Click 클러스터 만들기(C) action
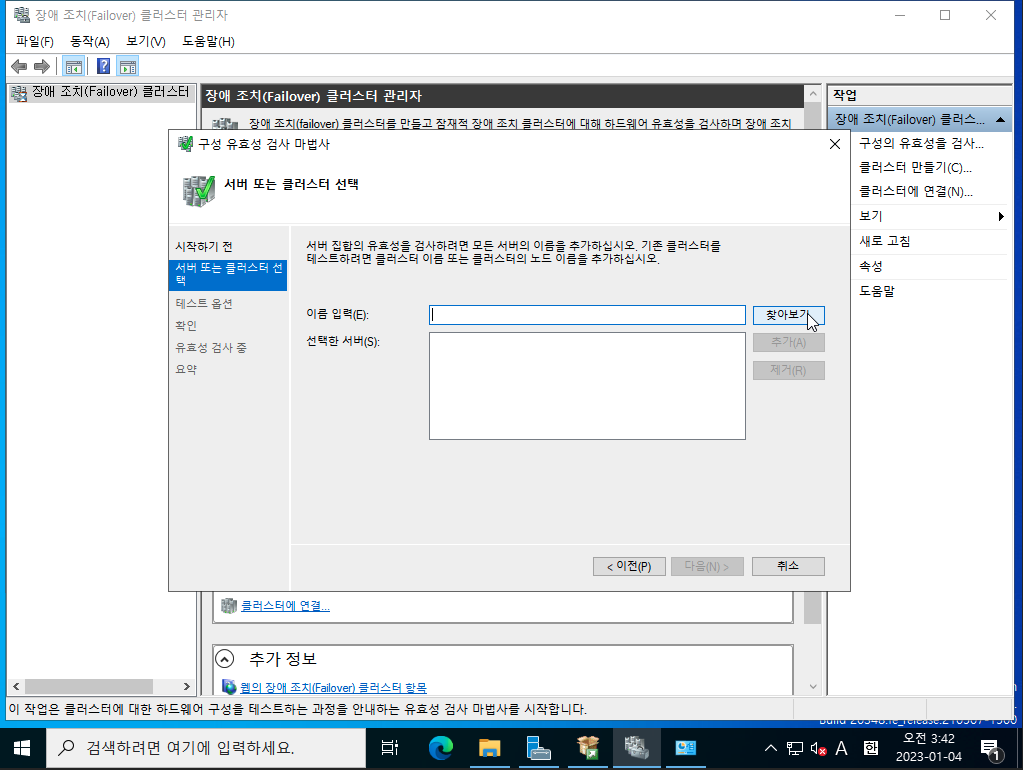Screen dimensions: 1023x770 pyautogui.click(x=915, y=168)
